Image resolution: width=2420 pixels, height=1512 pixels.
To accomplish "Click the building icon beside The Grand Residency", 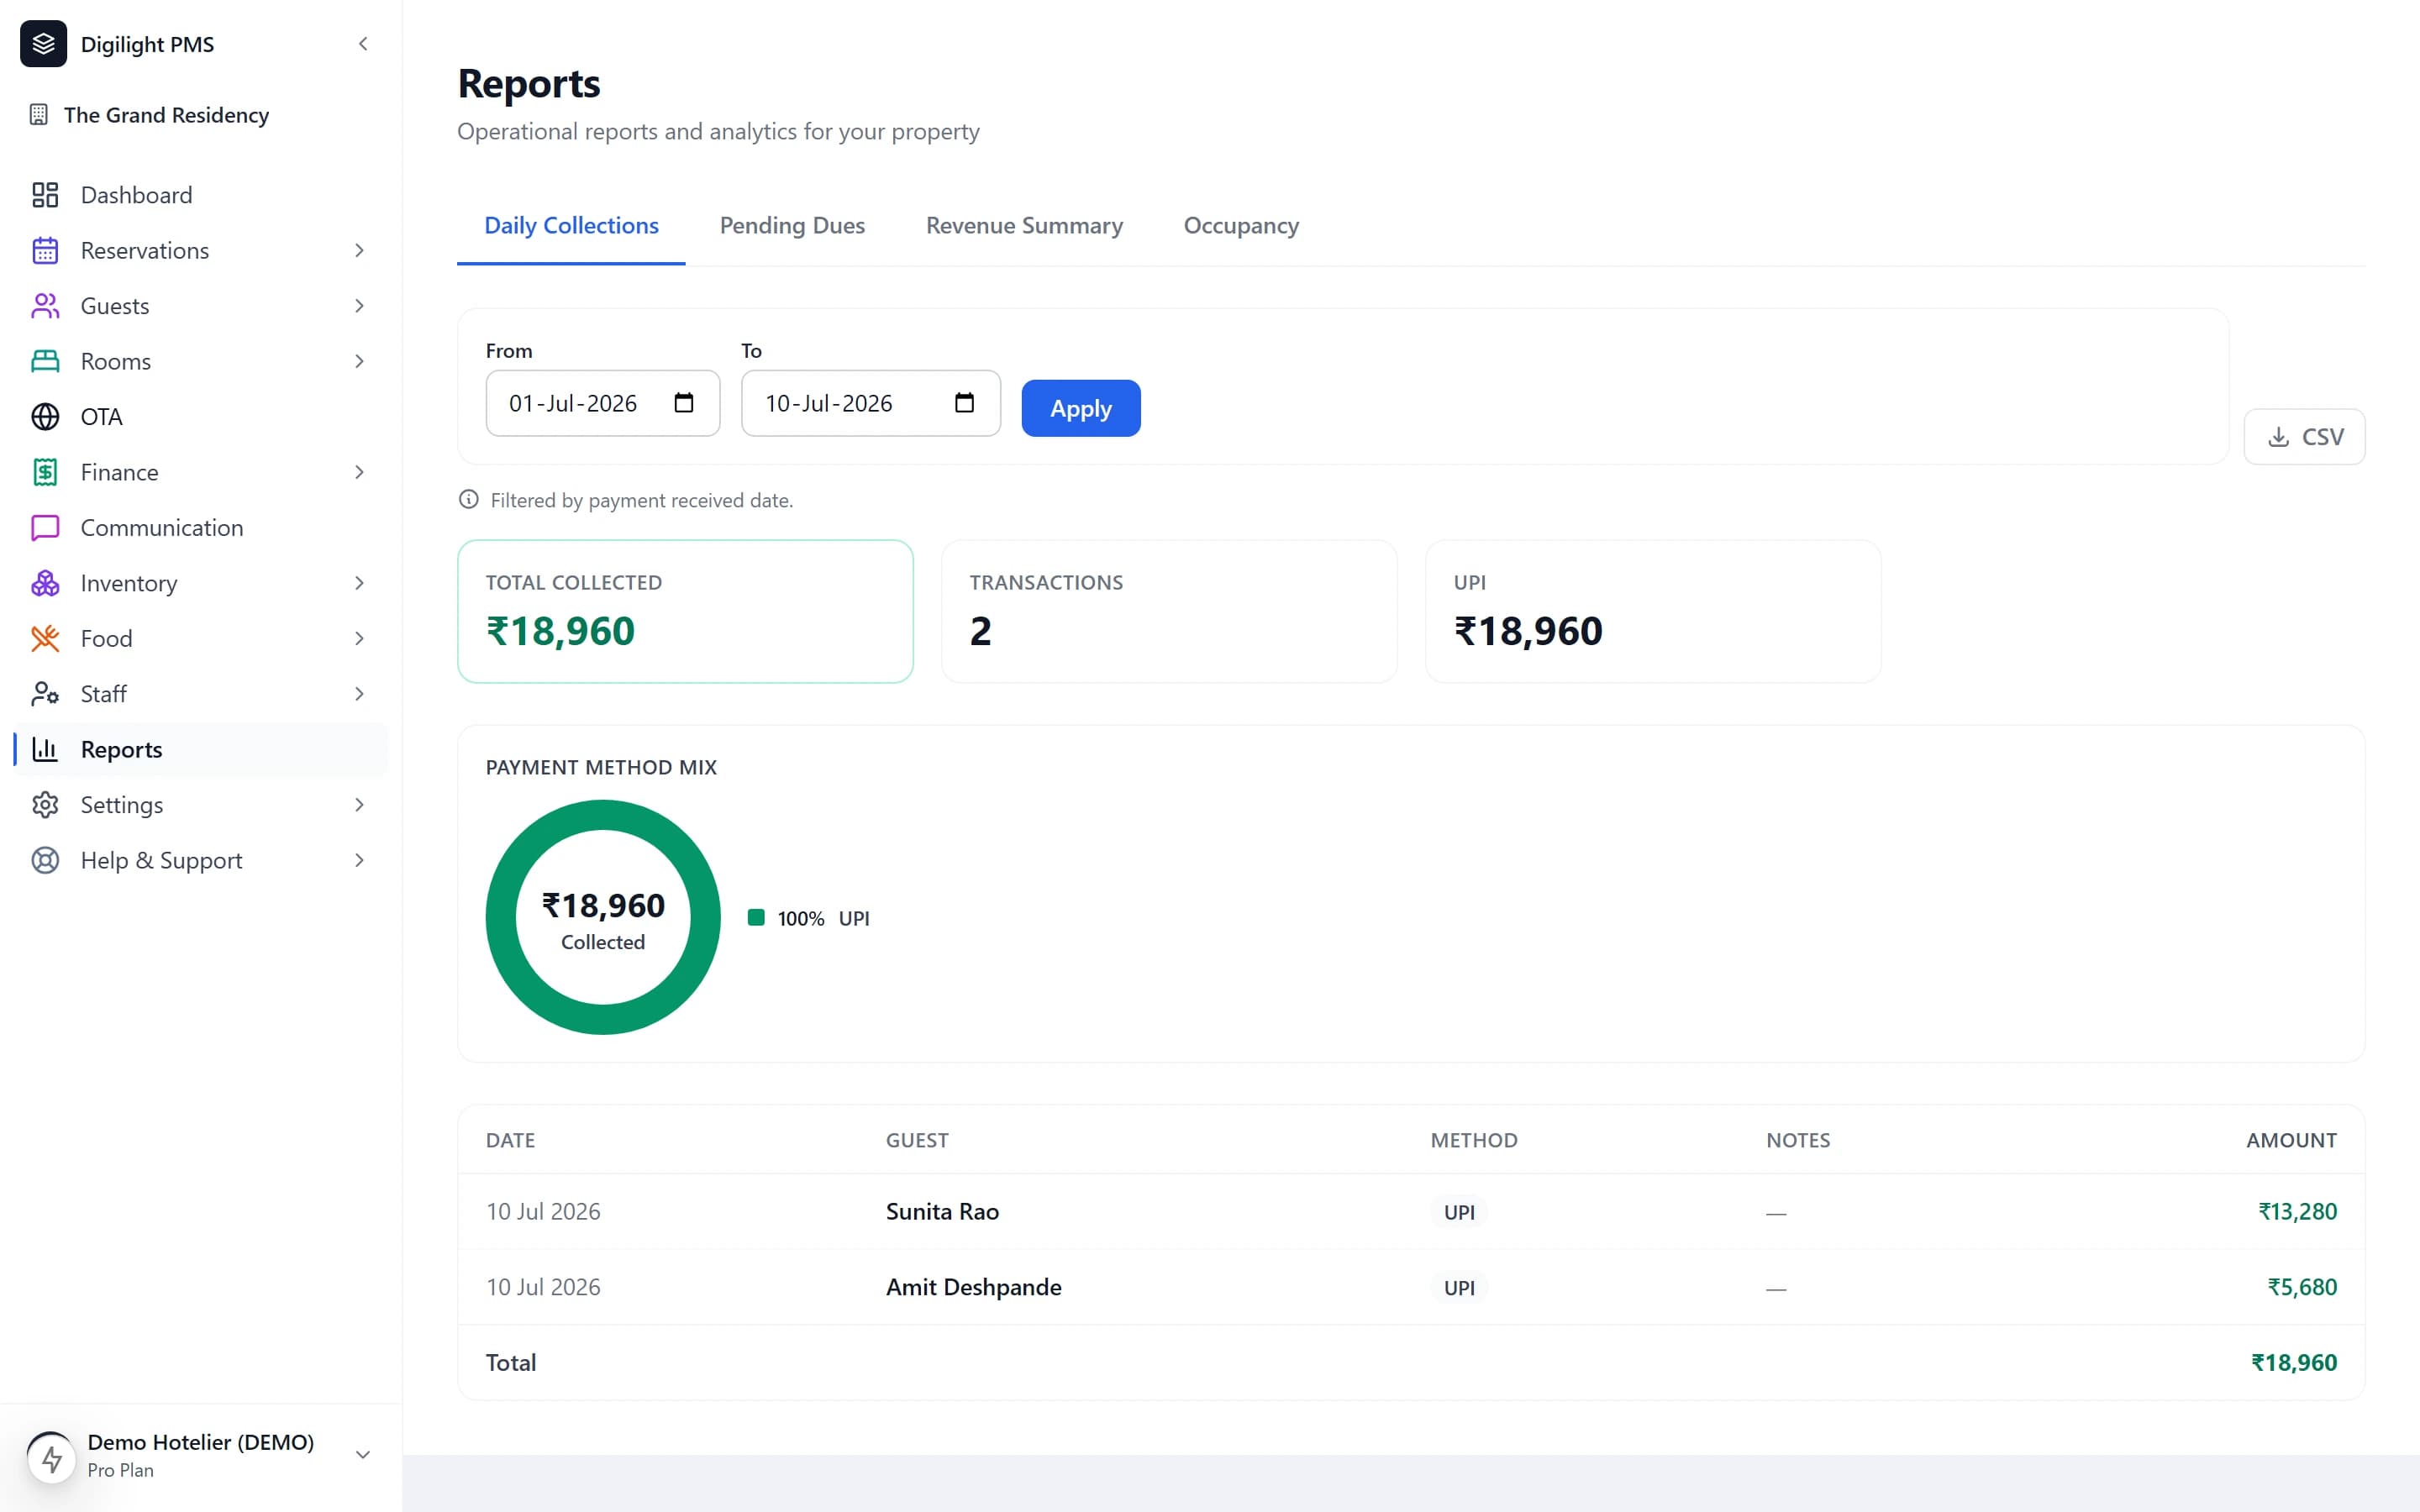I will pyautogui.click(x=39, y=115).
